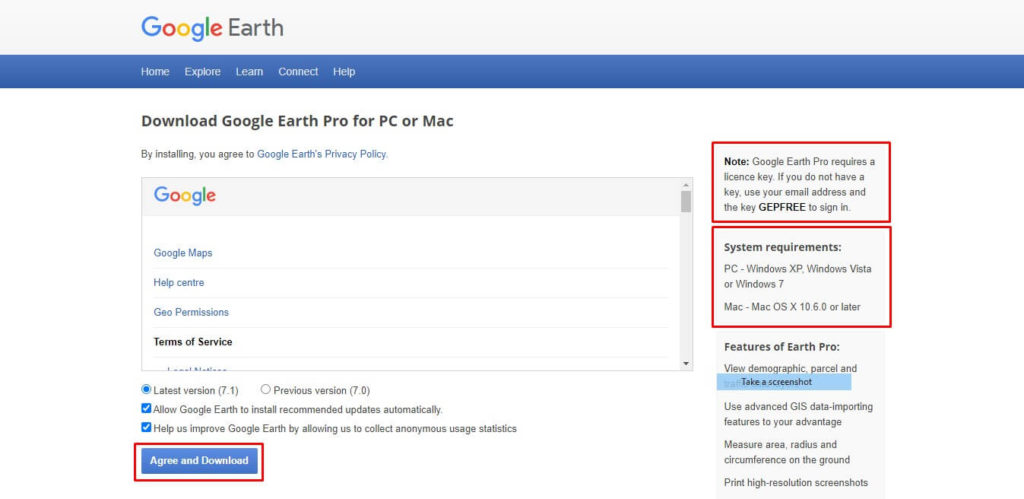
Task: Open the Help centre link
Action: coord(179,283)
